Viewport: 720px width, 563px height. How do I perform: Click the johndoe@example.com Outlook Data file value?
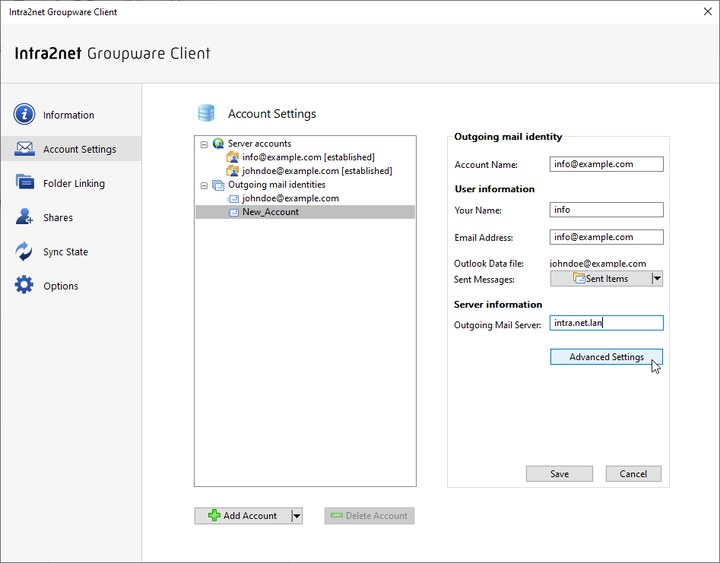pos(597,264)
